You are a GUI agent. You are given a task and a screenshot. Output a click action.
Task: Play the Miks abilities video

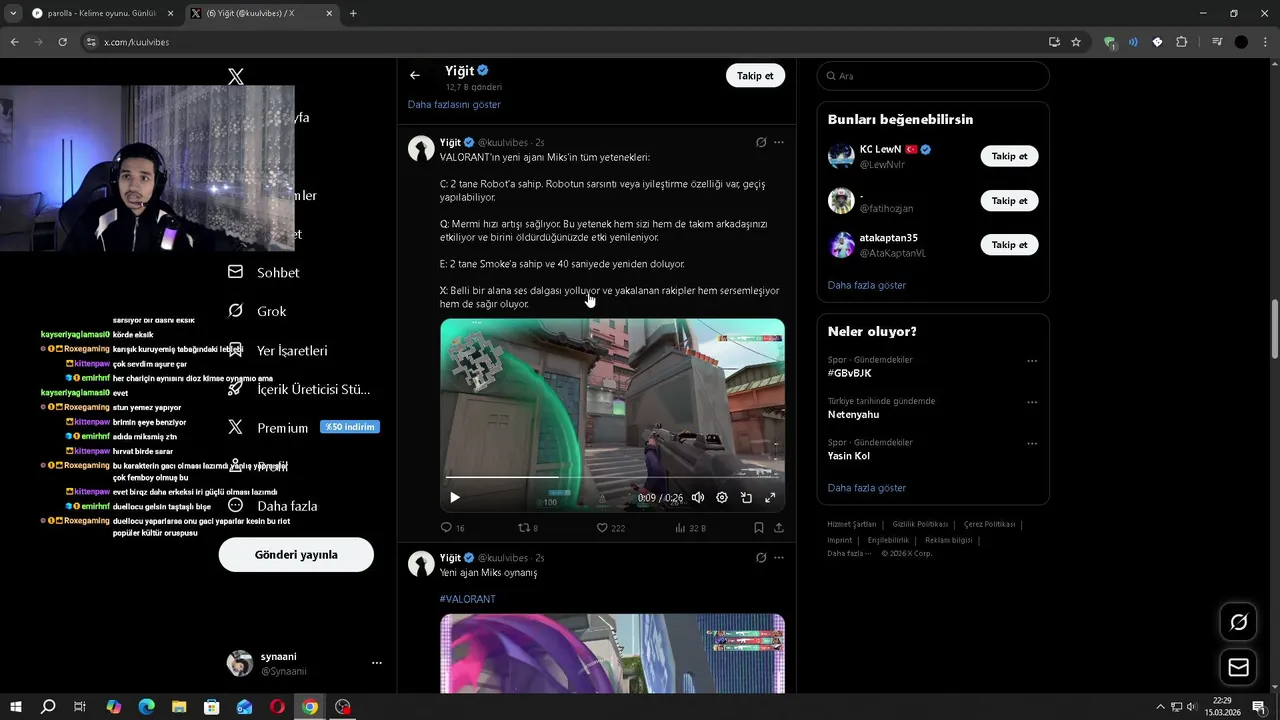[455, 497]
